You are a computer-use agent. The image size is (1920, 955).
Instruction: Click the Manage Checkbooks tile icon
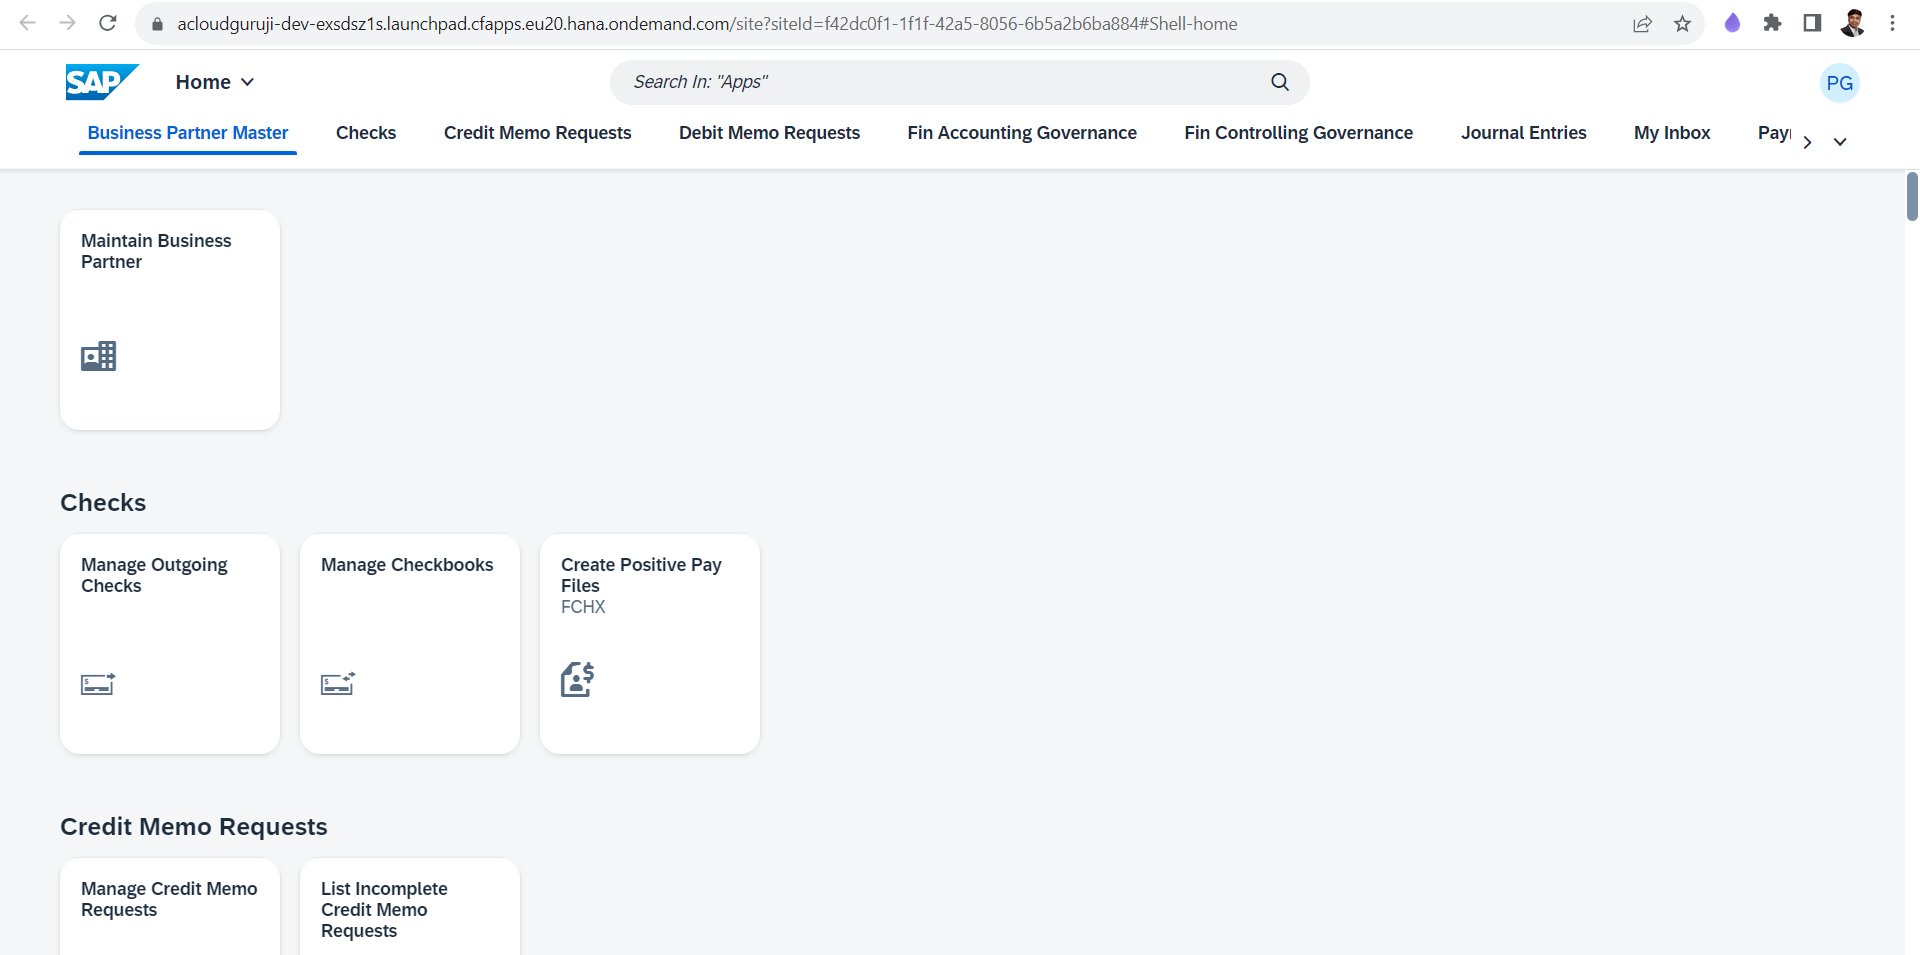[x=338, y=684]
